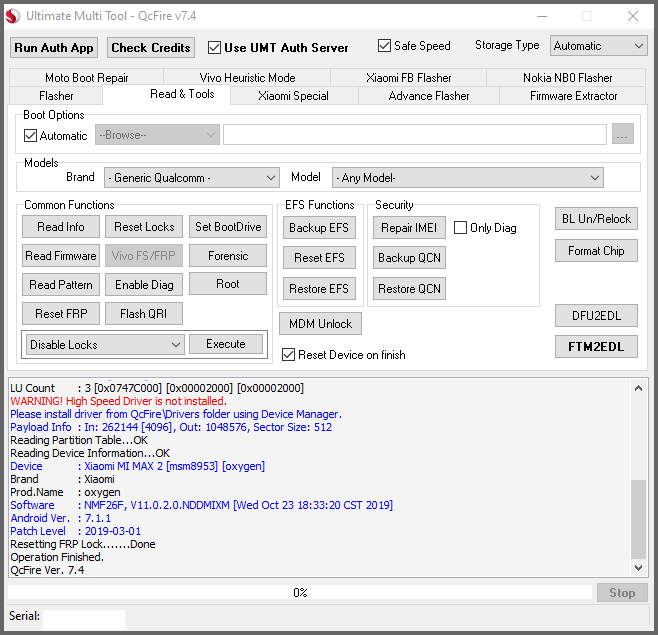
Task: Open the Advance Flasher tab
Action: click(428, 96)
